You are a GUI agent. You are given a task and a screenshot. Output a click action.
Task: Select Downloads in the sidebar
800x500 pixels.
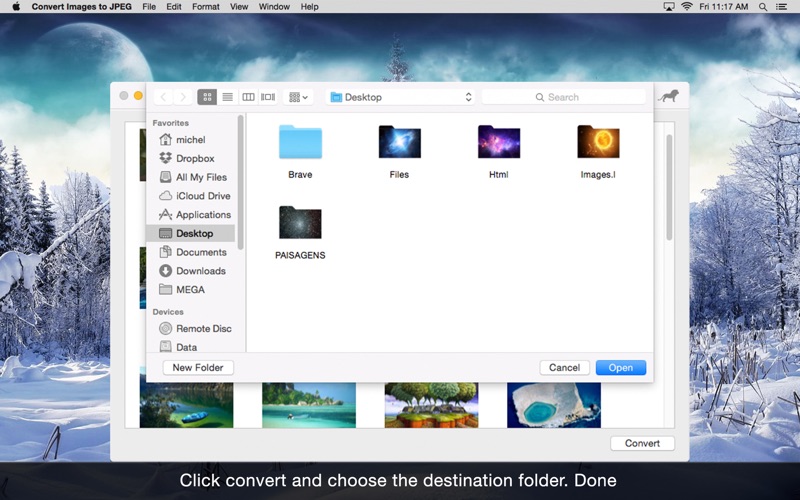[x=191, y=270]
